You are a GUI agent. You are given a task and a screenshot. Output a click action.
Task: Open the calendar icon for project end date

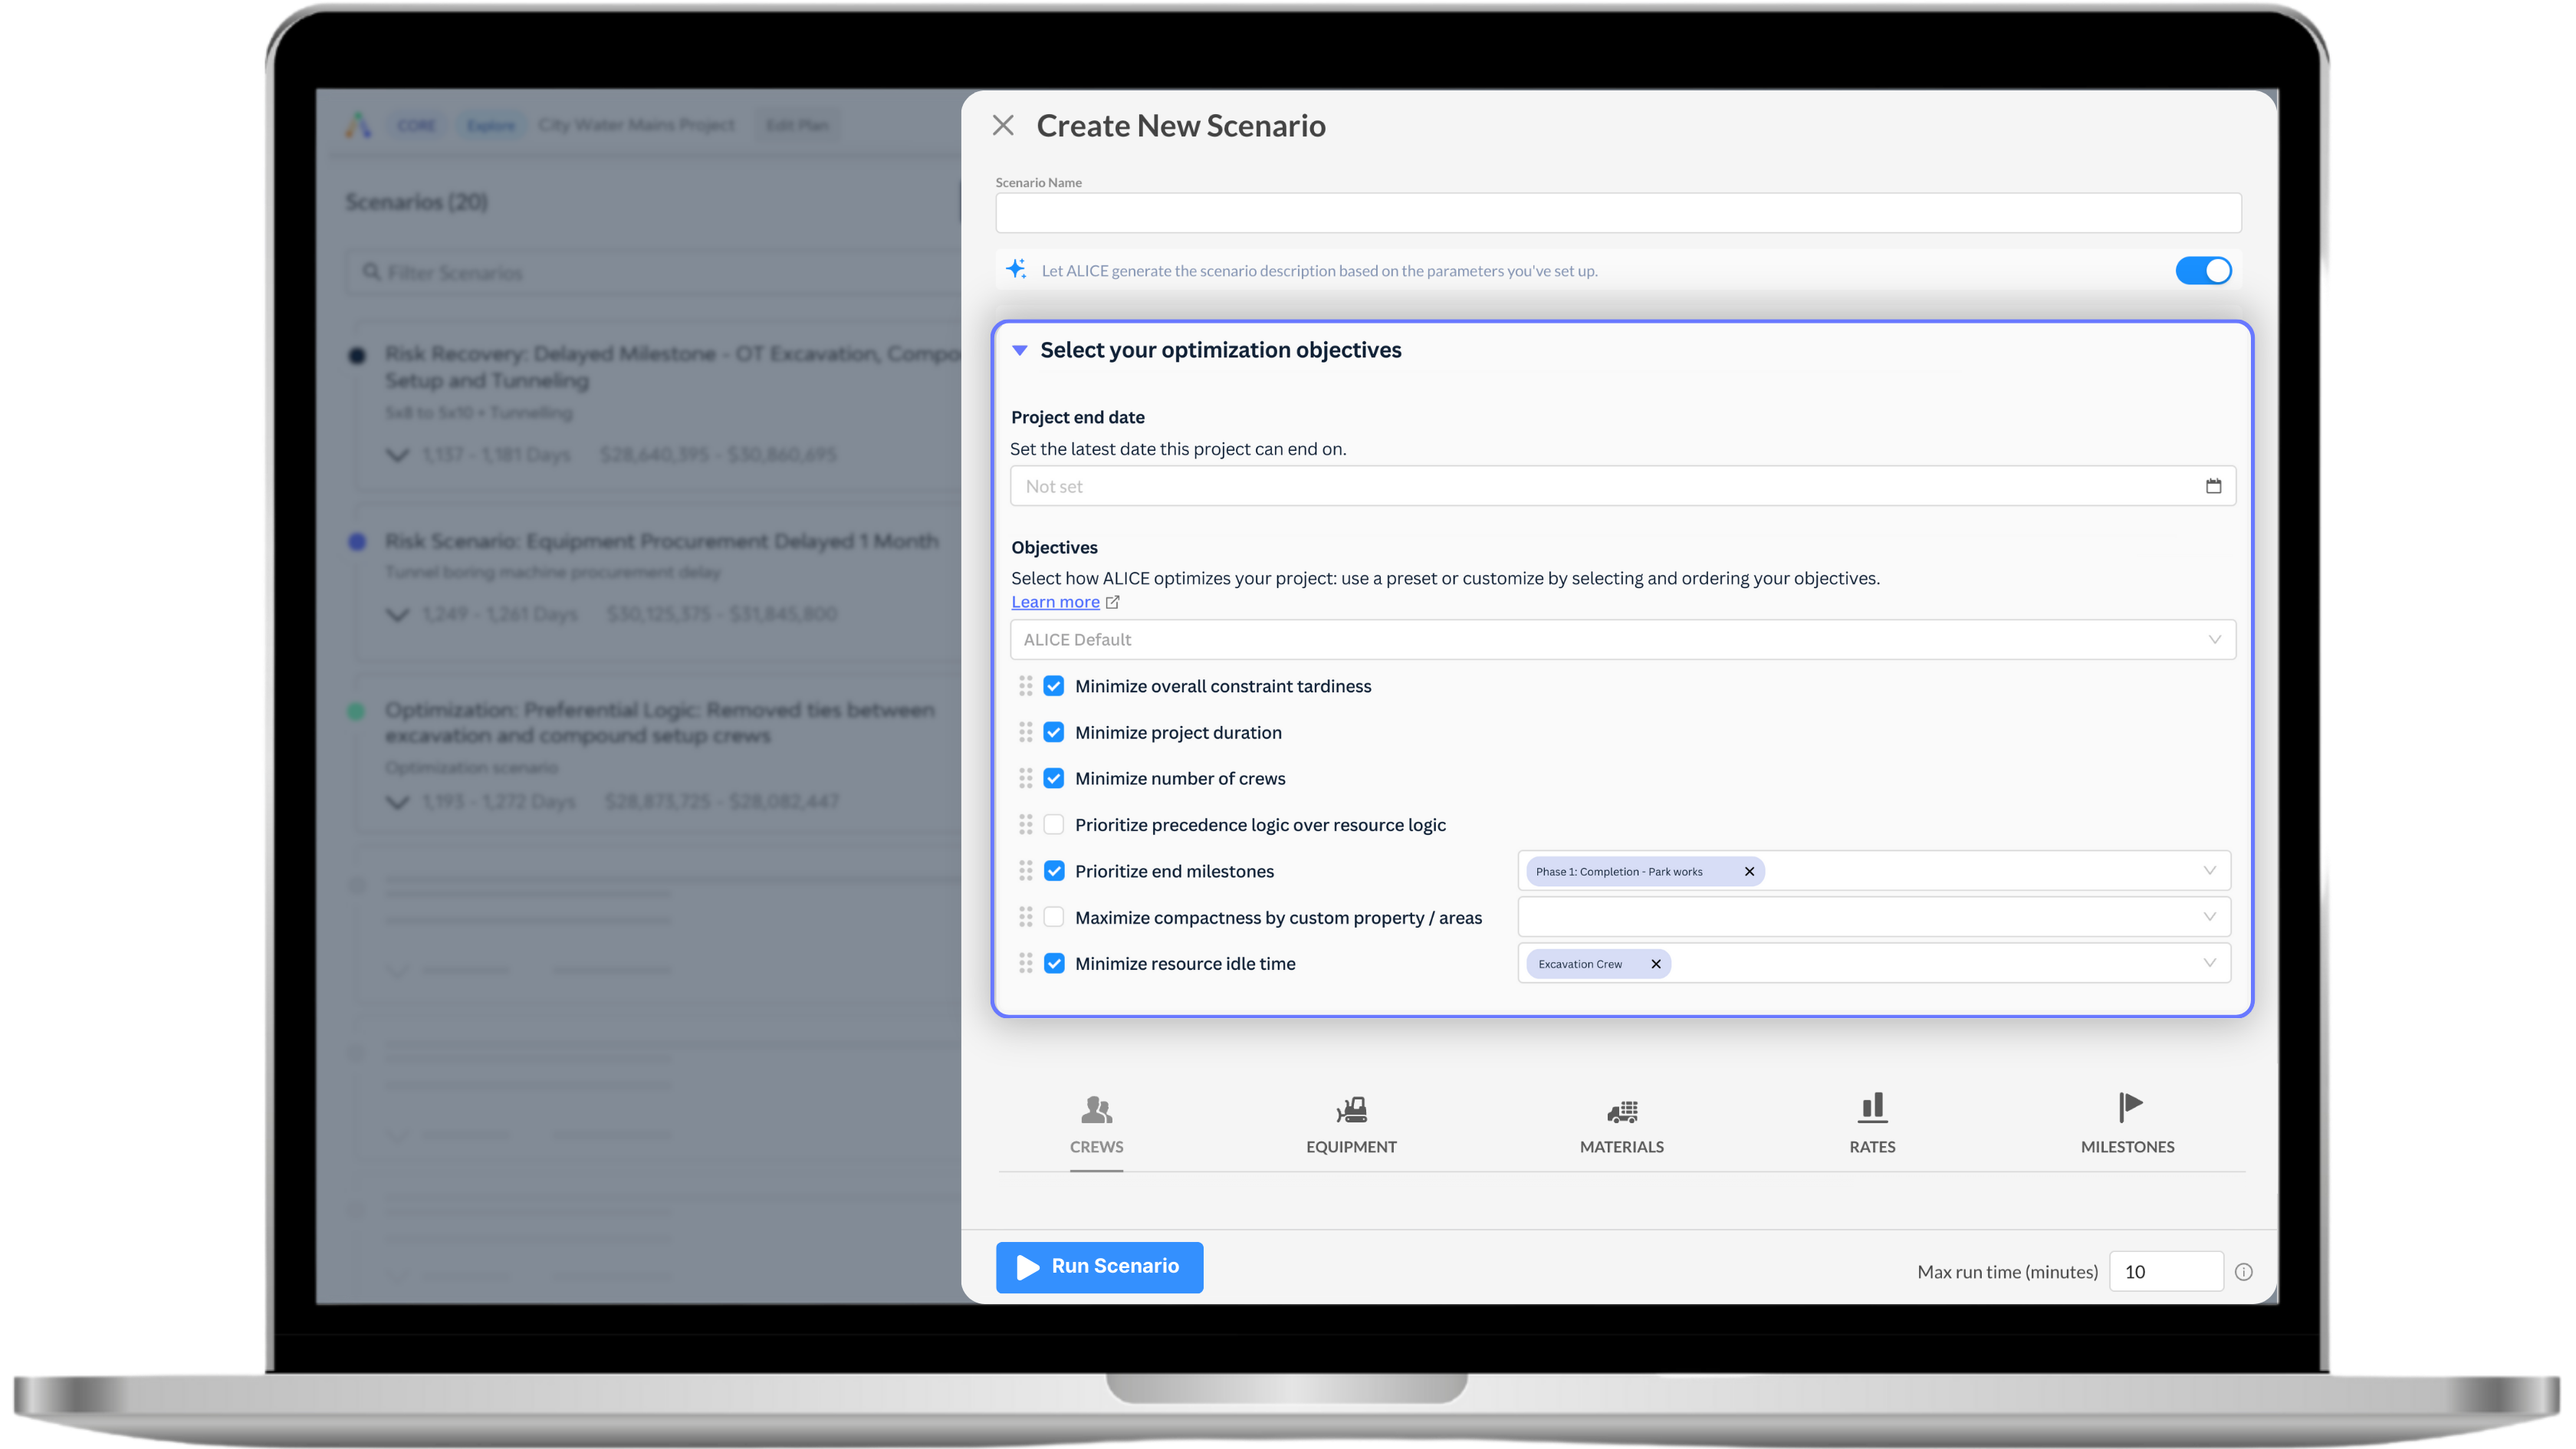pyautogui.click(x=2213, y=486)
